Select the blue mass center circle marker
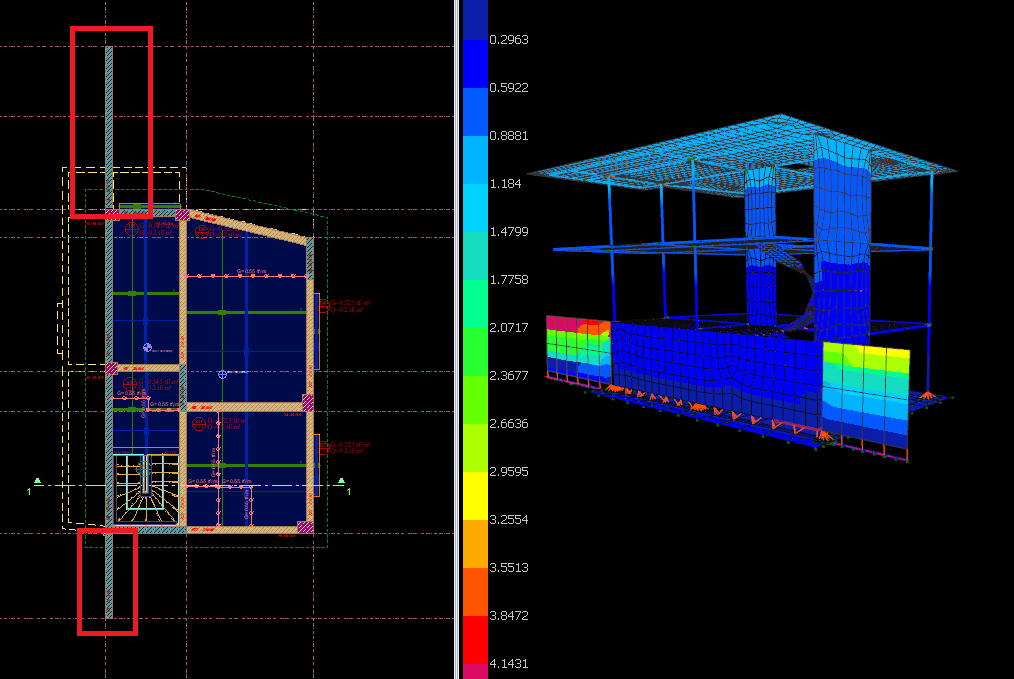The height and width of the screenshot is (679, 1014). [147, 348]
